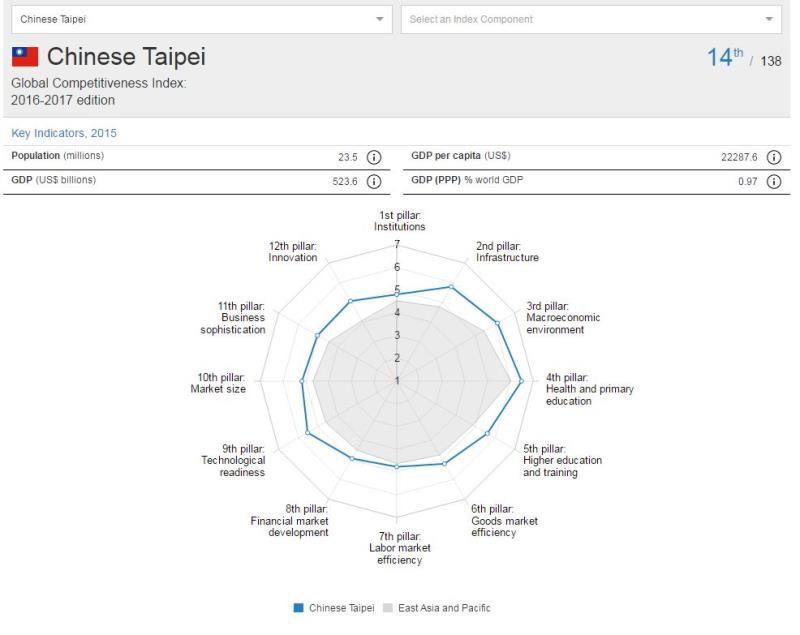Toggle East Asia and Pacific legend series
The image size is (800, 635).
pyautogui.click(x=443, y=608)
